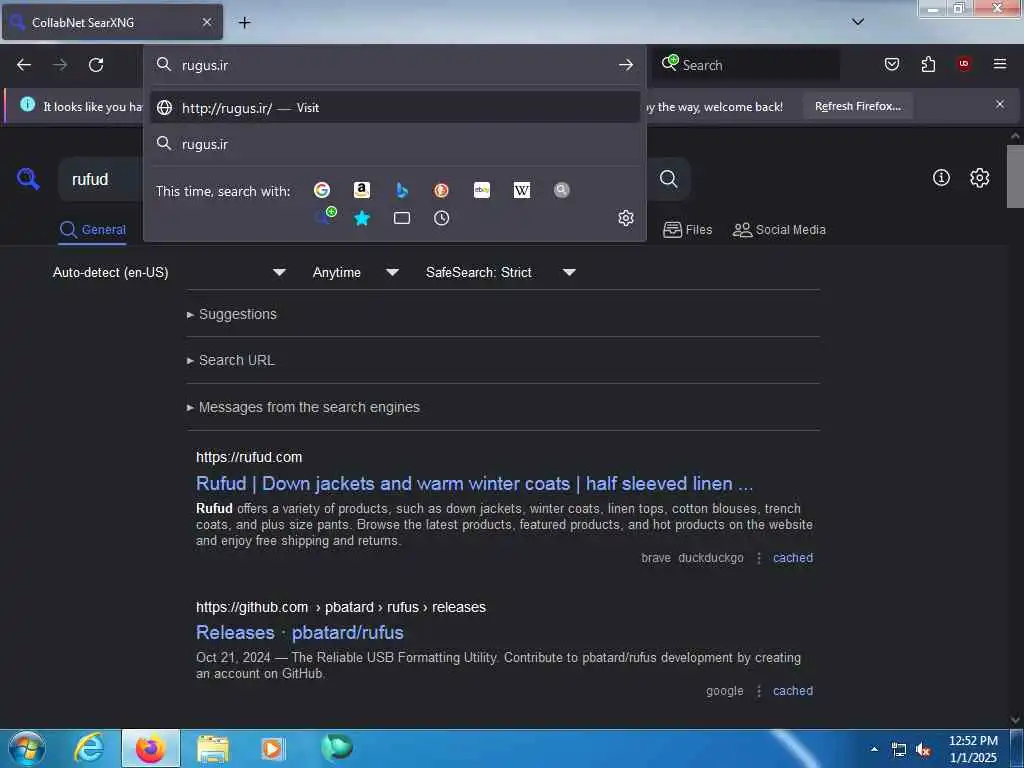Dismiss the Refresh Firefox notification bar
Screen dimensions: 1024x768
click(1000, 104)
